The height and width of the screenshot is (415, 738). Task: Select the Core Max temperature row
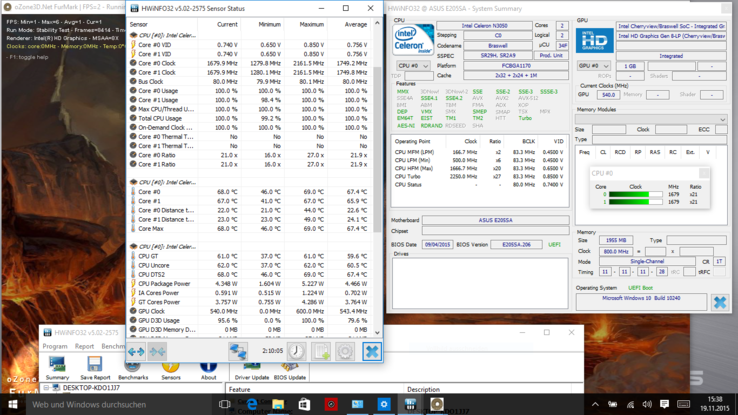point(249,229)
